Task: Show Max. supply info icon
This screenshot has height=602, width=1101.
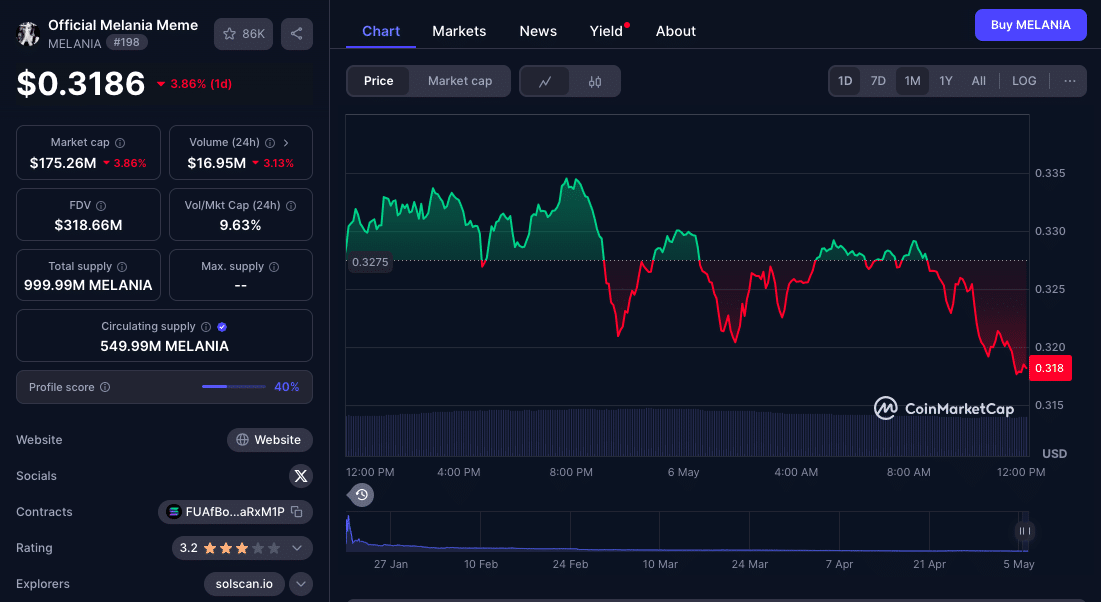Action: (x=274, y=267)
